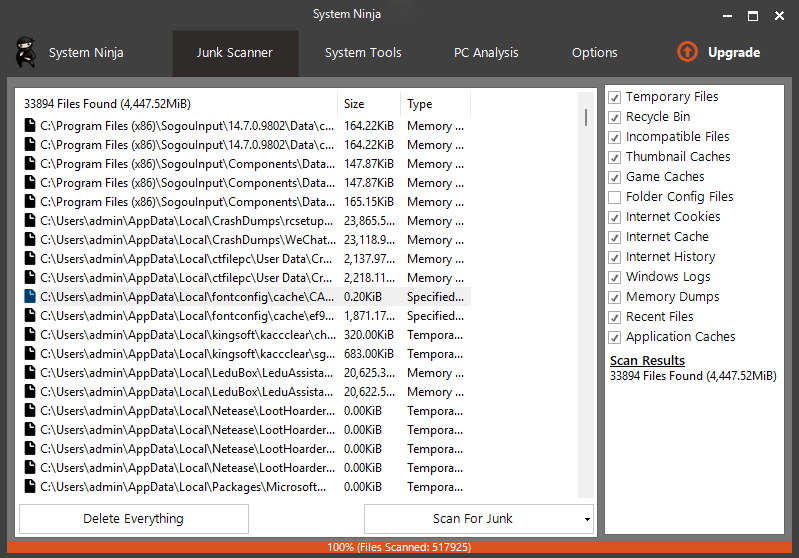Click file icon of 20,625.3 LeduBox row
Screen dimensions: 799x558
click(30, 373)
